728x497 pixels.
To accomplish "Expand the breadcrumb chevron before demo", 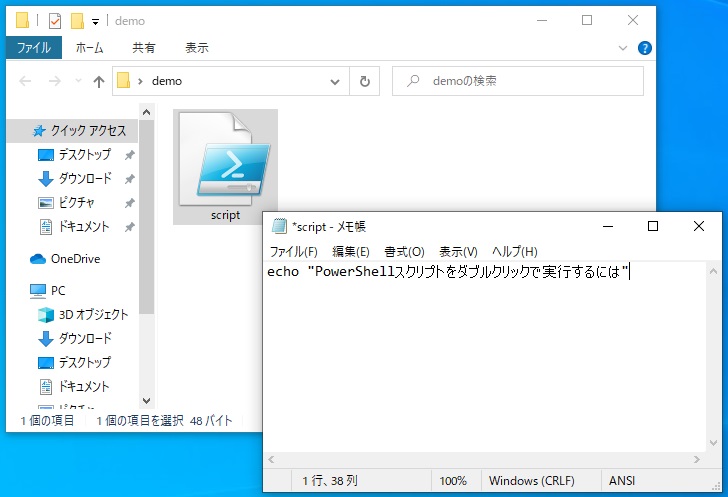I will click(140, 82).
